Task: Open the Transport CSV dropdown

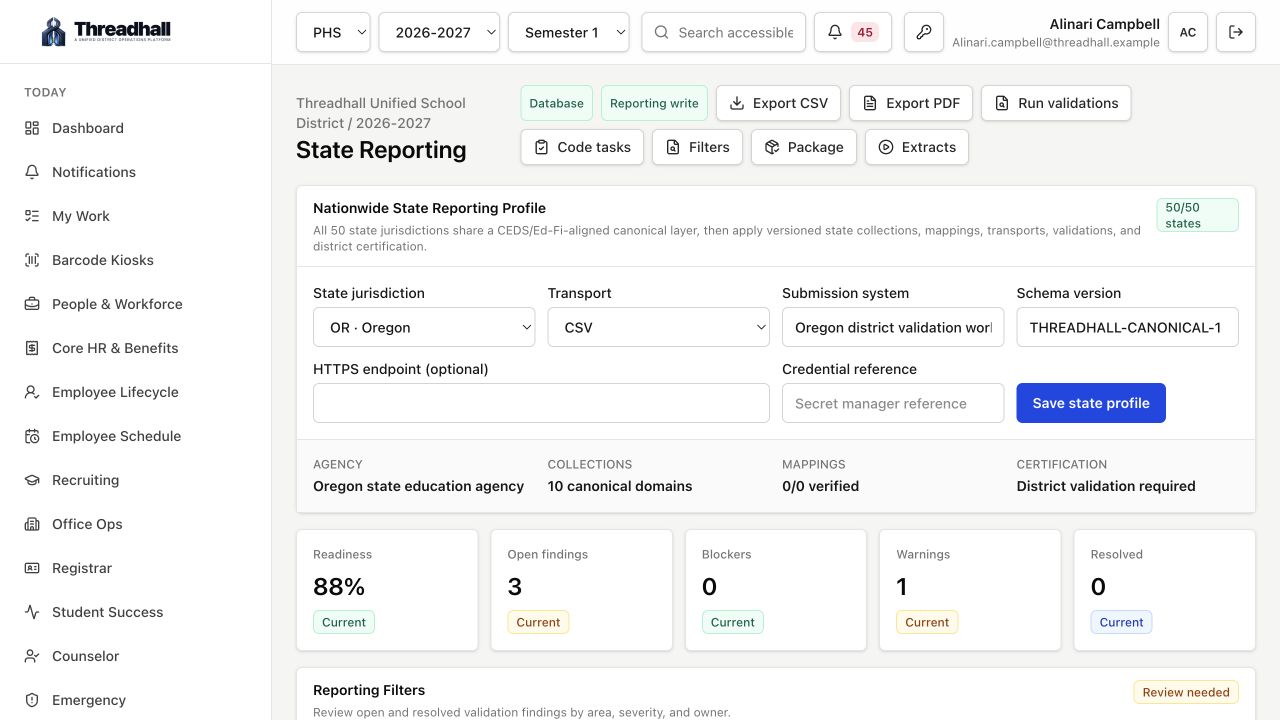Action: click(658, 327)
